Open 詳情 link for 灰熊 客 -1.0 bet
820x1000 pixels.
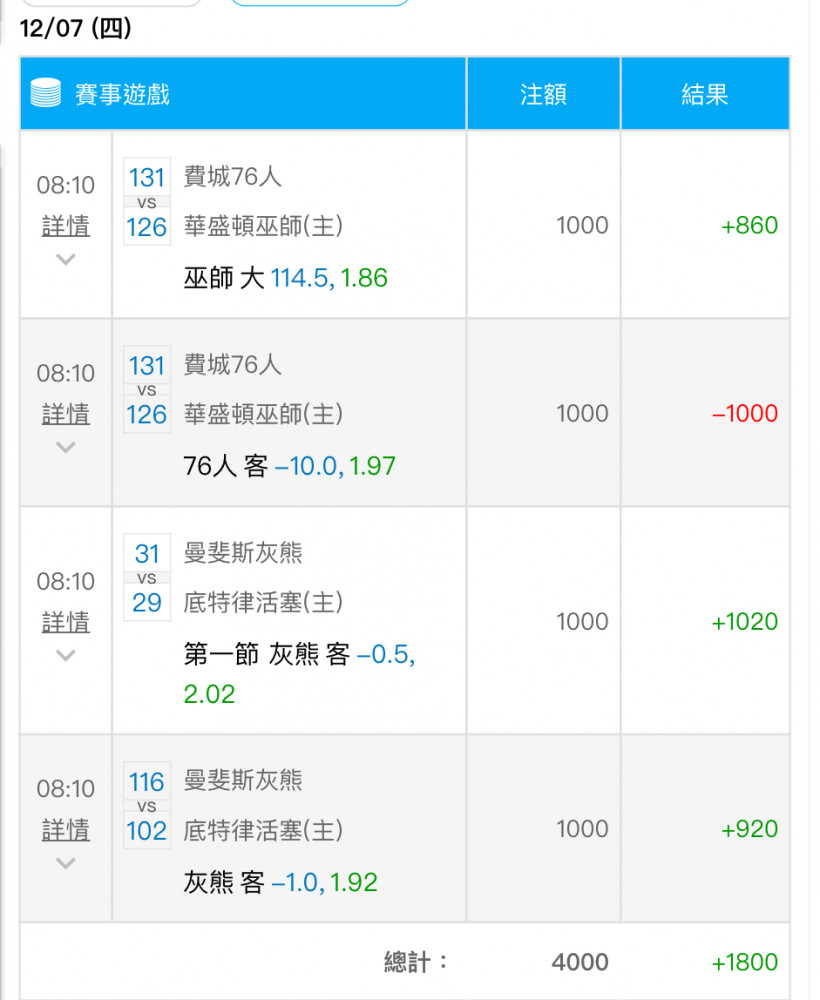tap(66, 830)
